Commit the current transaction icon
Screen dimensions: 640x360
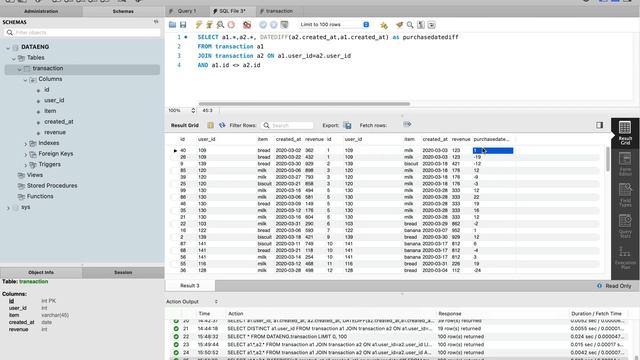(x=263, y=25)
